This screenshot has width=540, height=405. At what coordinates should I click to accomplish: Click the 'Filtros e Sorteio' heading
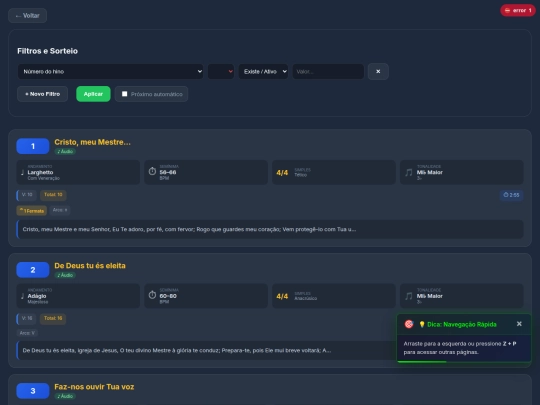(x=48, y=51)
